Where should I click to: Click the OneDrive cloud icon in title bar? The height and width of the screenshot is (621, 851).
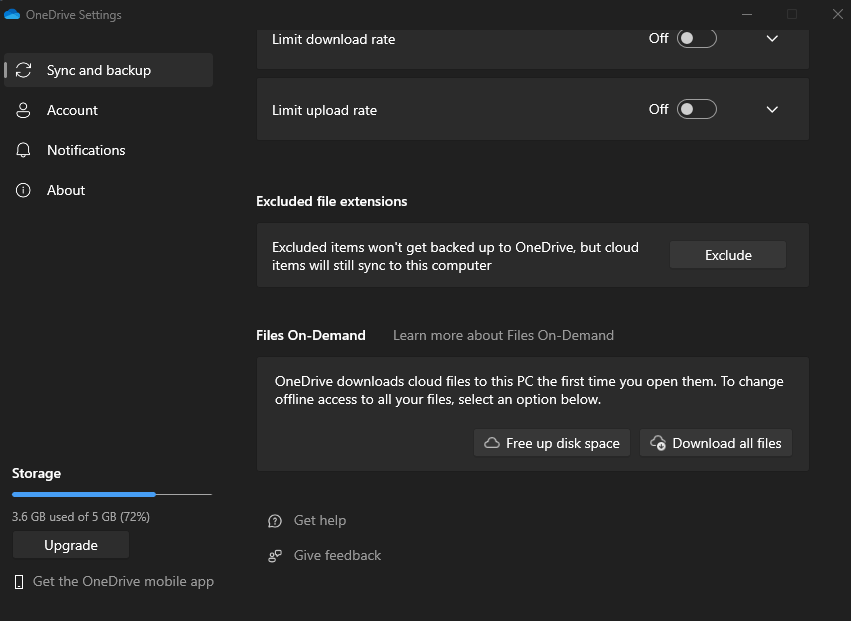[x=13, y=15]
